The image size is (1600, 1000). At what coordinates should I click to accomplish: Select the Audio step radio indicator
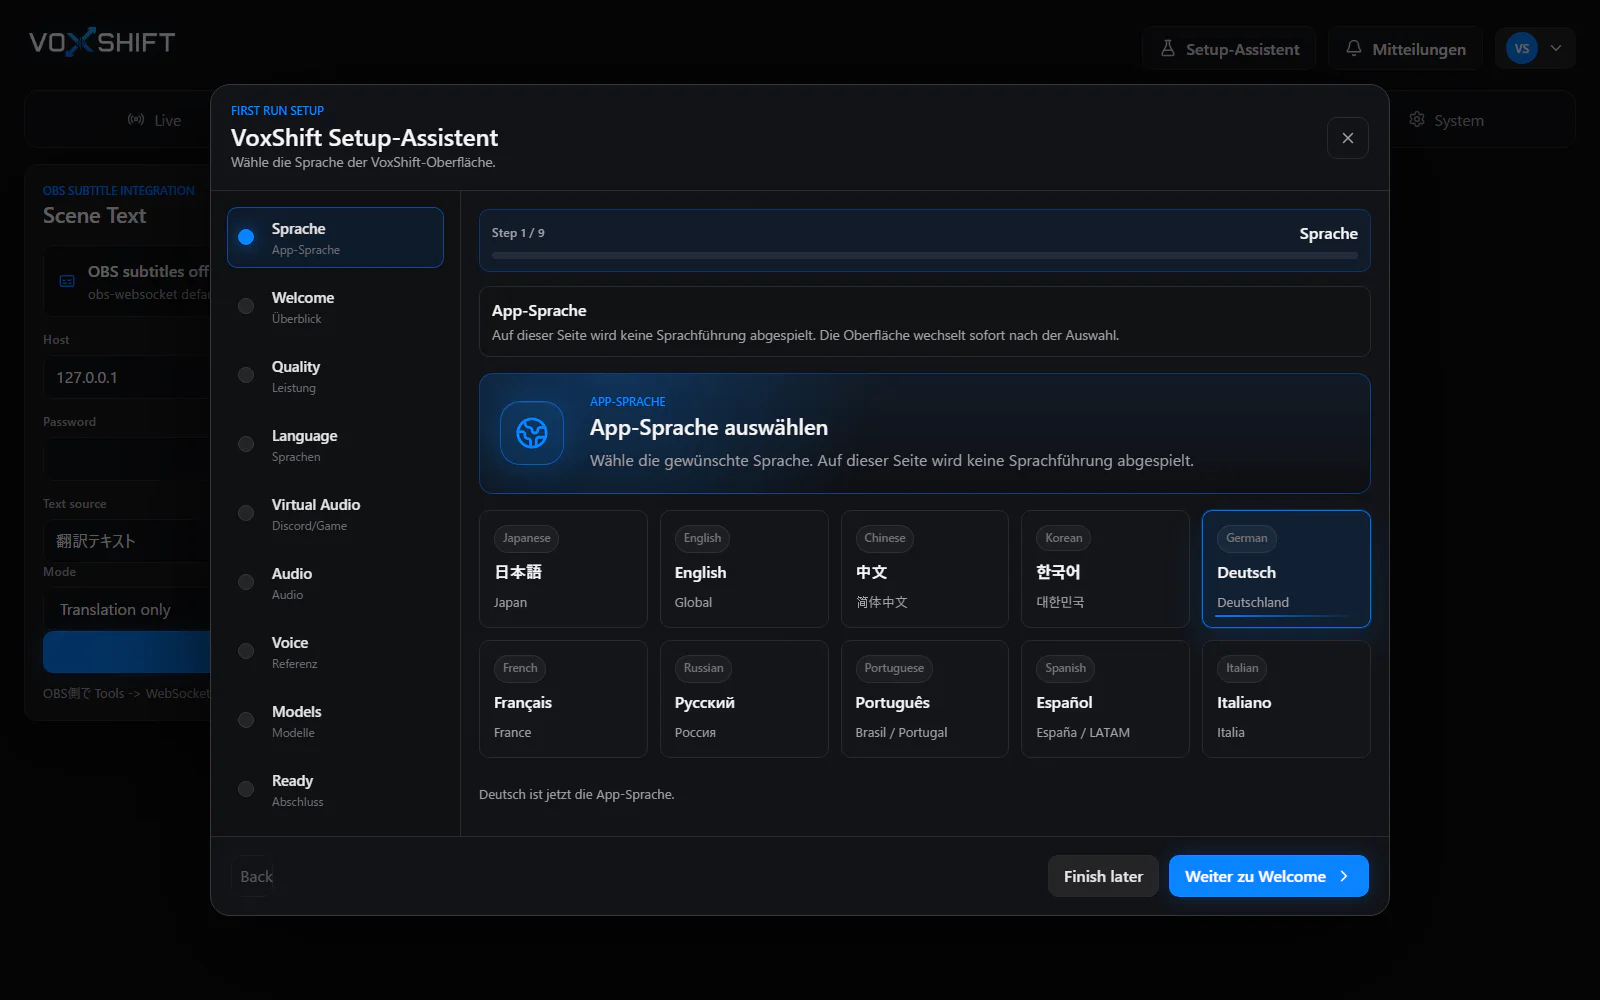[x=246, y=582]
